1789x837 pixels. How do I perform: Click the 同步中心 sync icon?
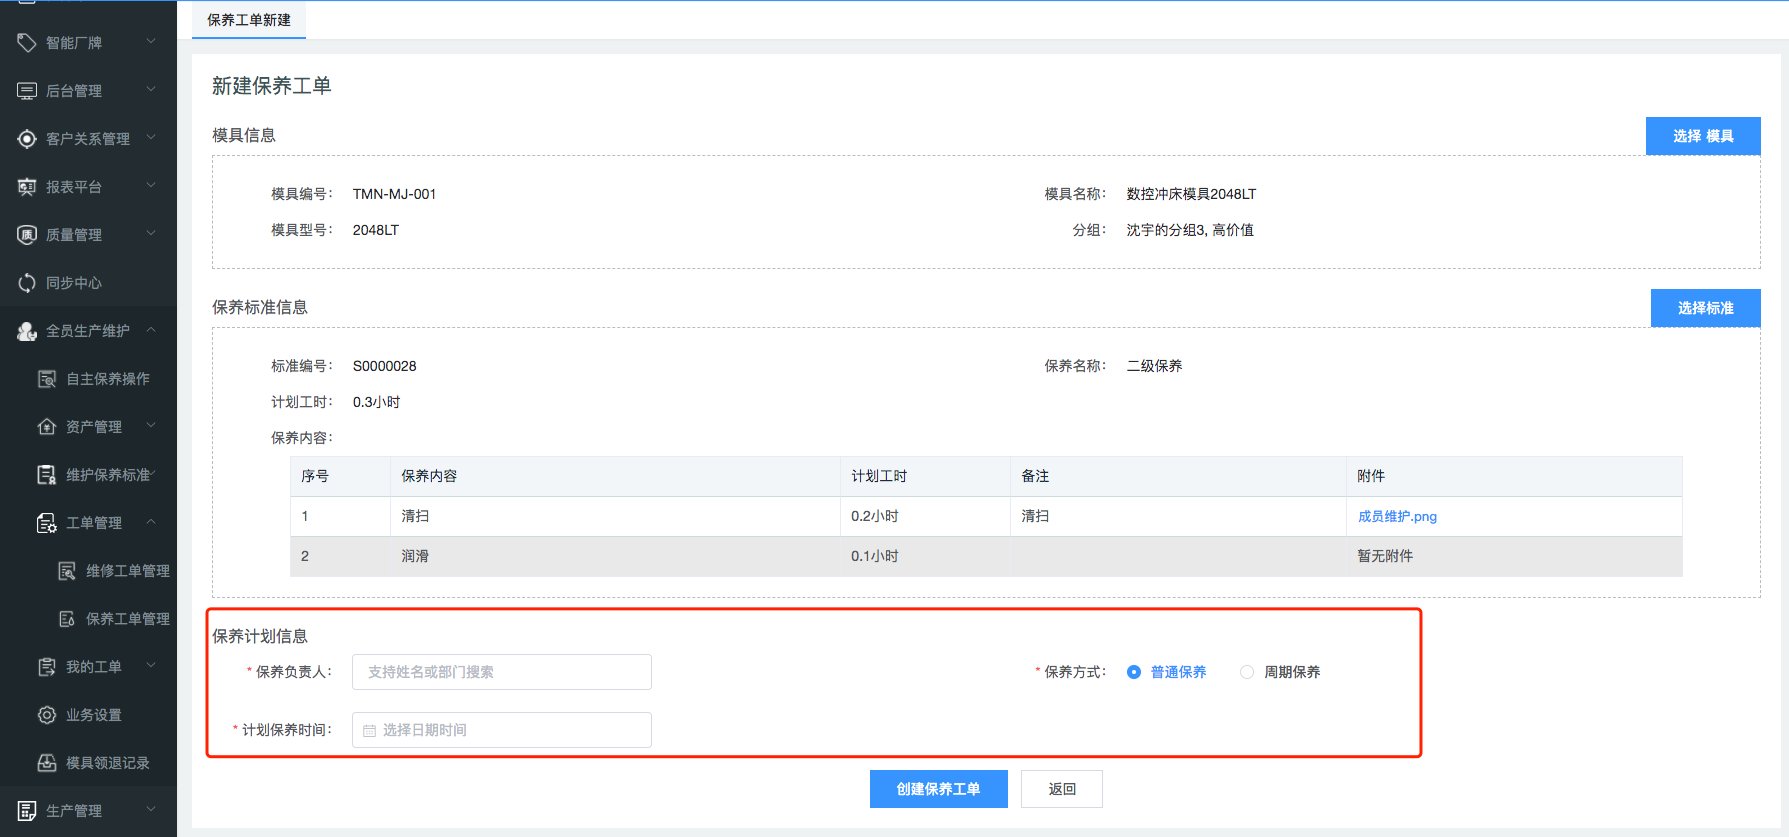click(x=27, y=283)
